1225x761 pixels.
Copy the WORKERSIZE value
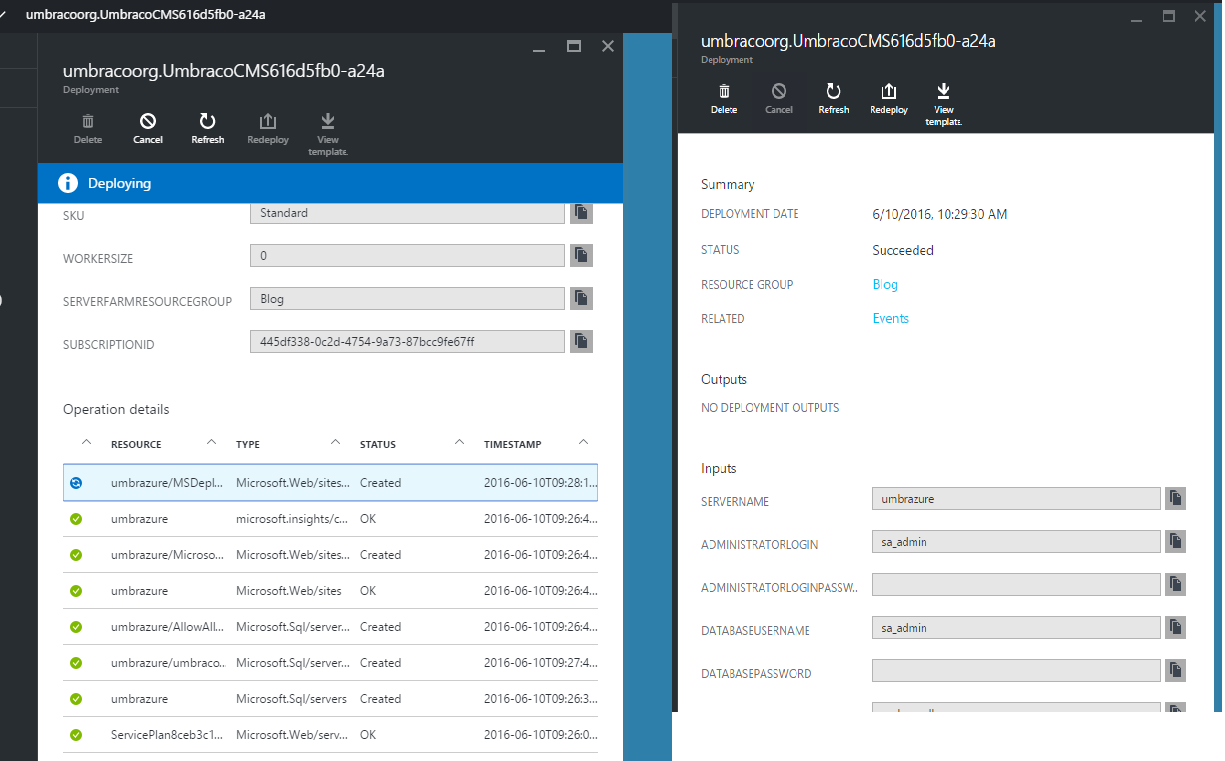(x=582, y=256)
